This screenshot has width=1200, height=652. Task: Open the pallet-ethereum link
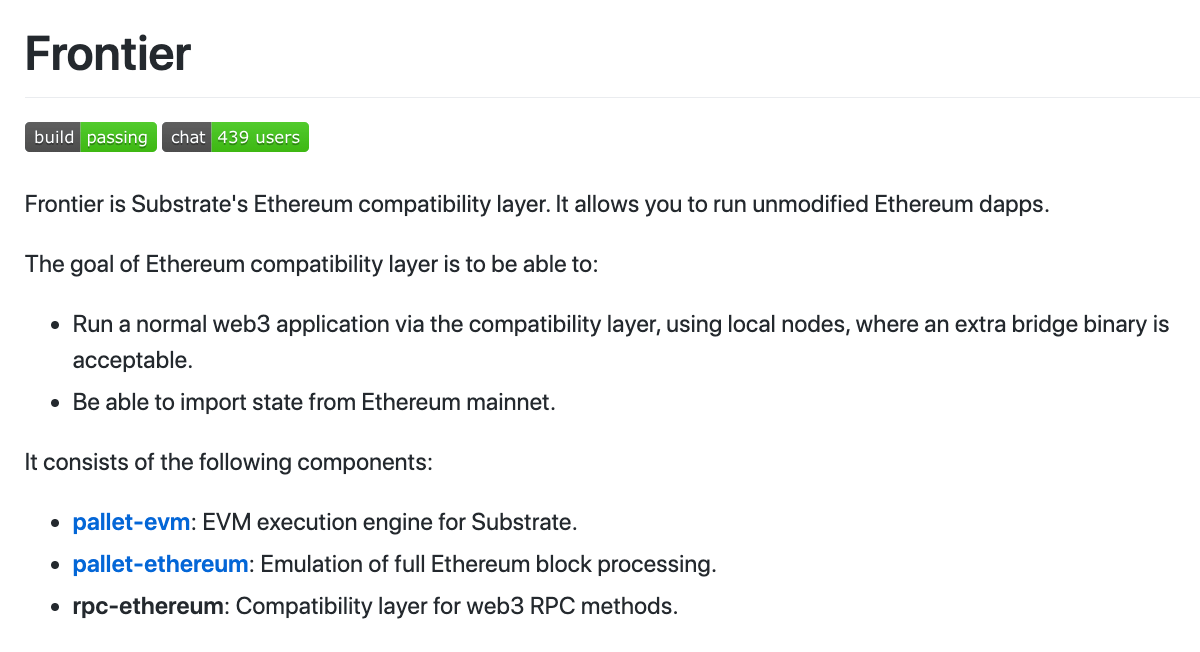tap(160, 564)
